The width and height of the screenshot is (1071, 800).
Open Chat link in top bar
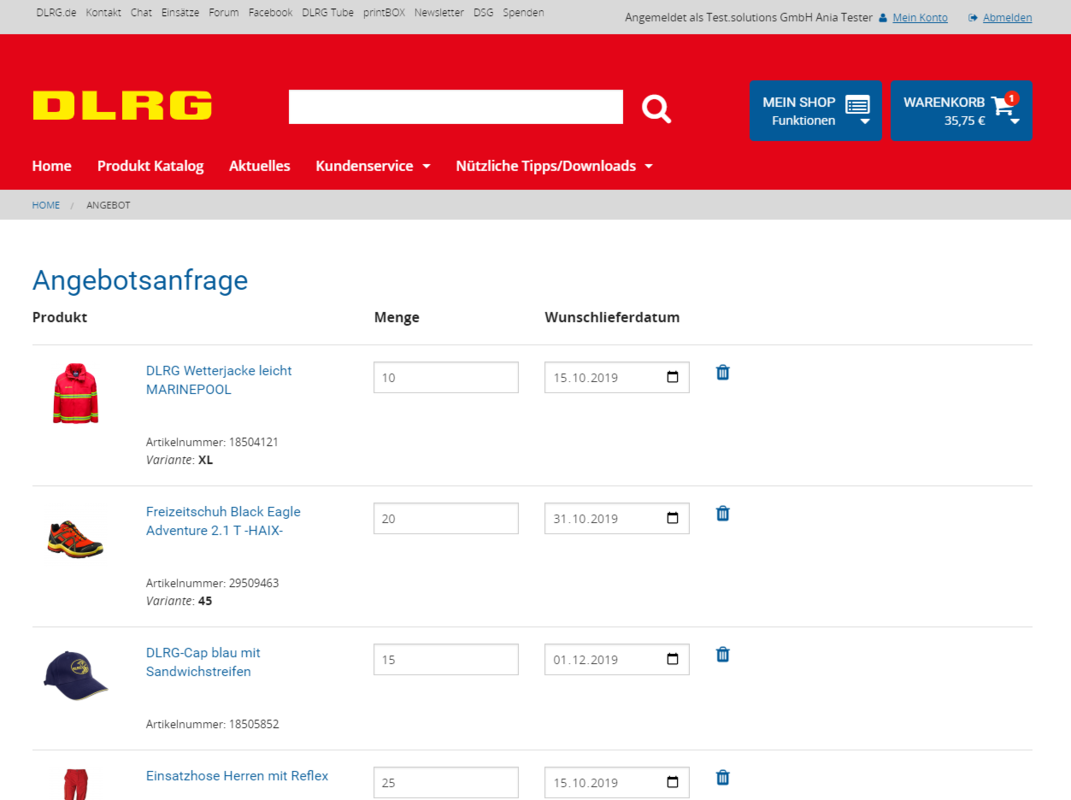[141, 12]
